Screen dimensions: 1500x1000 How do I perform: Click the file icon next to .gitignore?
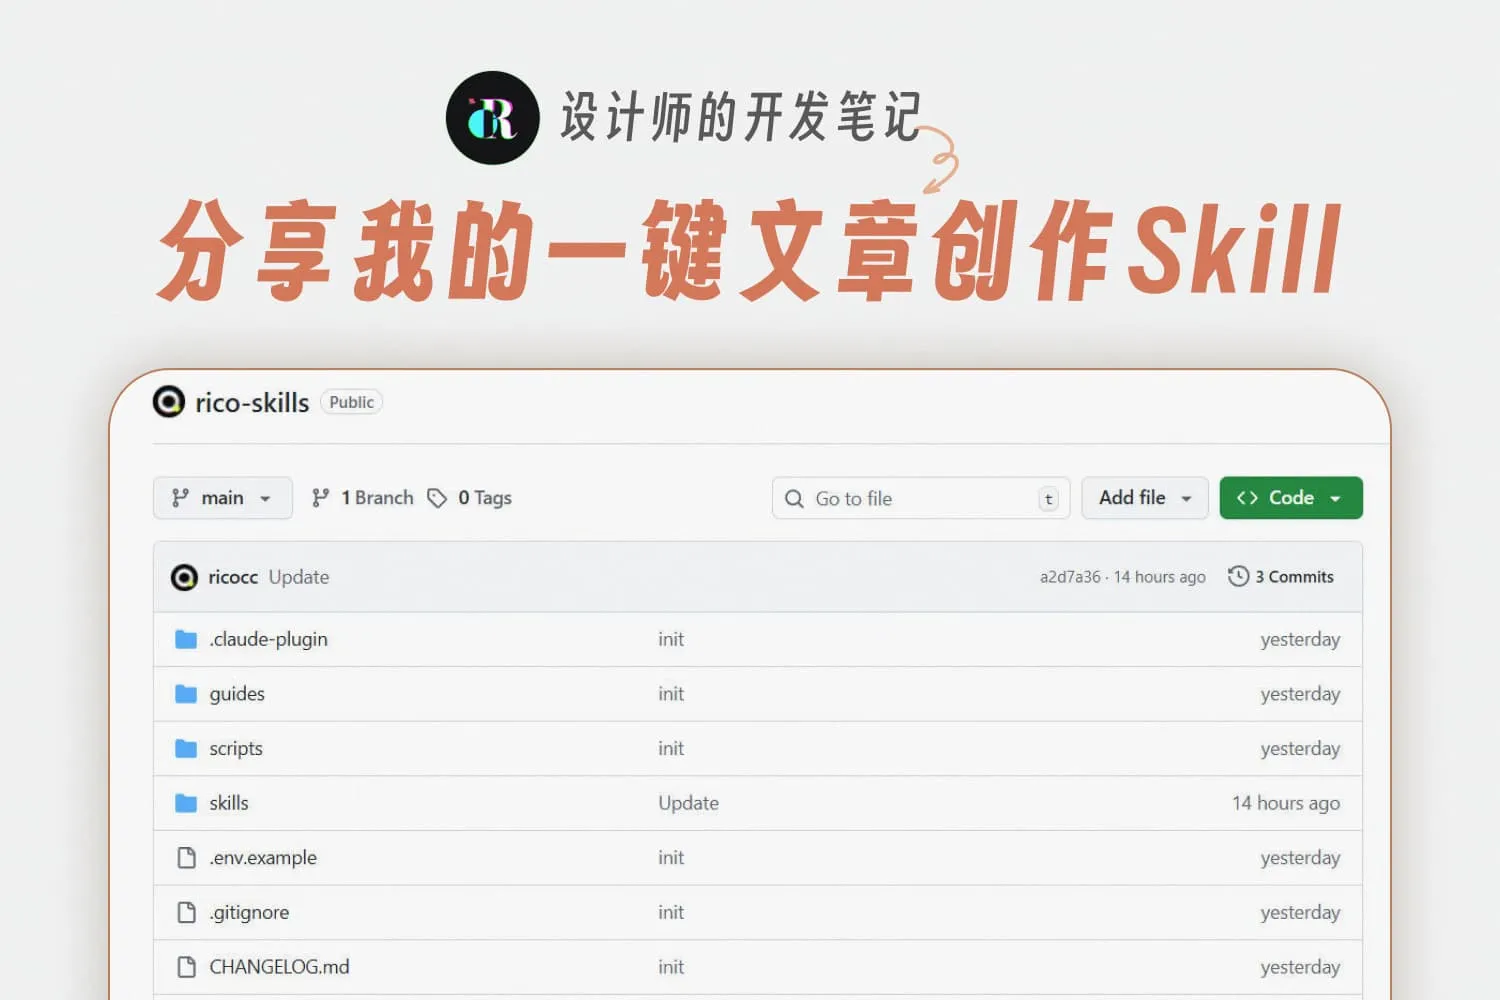[186, 912]
